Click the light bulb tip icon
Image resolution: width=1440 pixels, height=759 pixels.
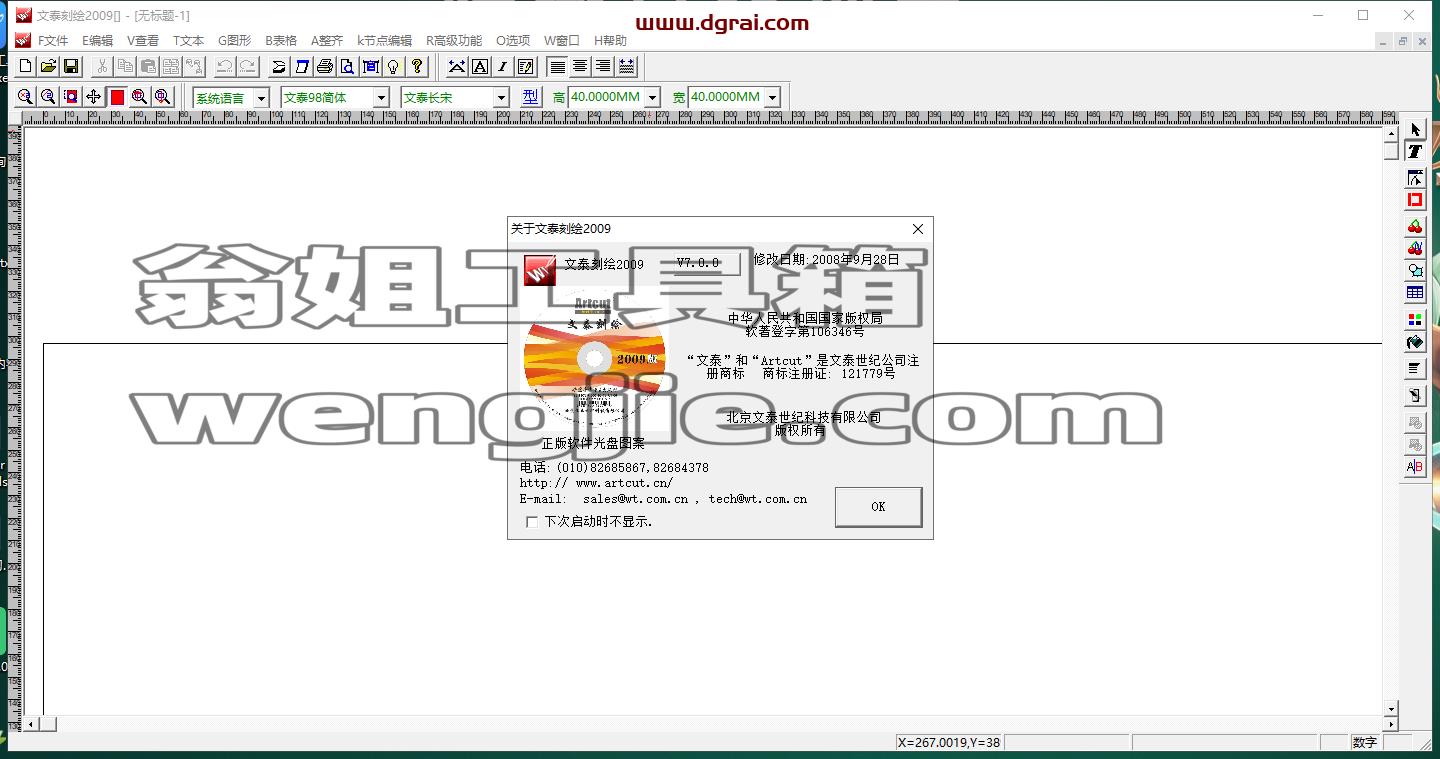394,66
